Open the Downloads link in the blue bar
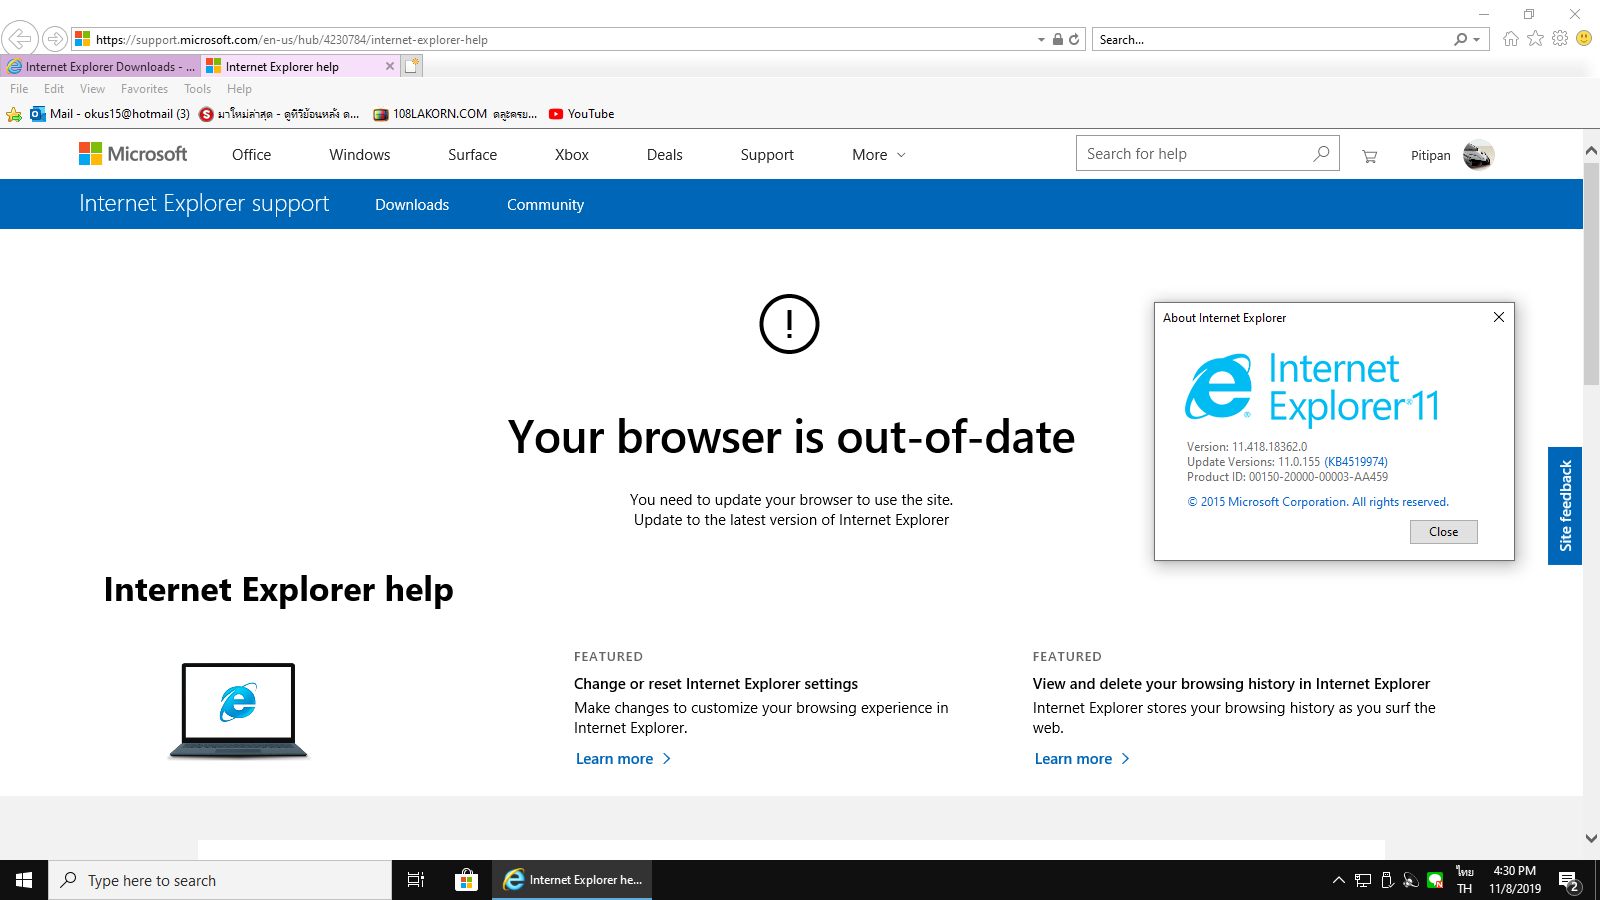 (x=412, y=205)
